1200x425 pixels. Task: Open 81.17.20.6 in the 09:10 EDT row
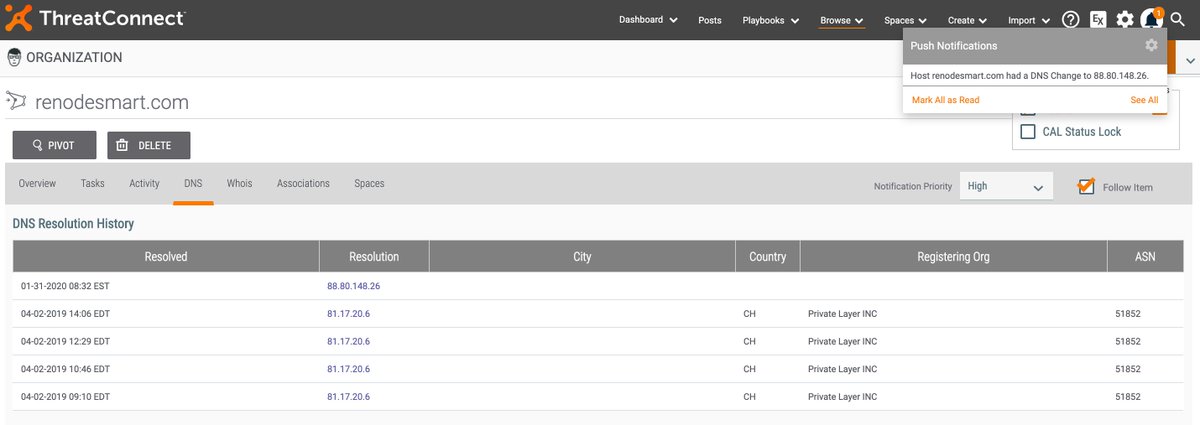(x=348, y=397)
